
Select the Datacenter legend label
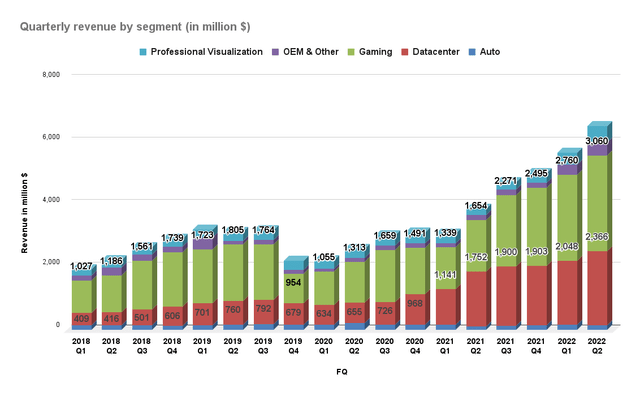click(436, 52)
